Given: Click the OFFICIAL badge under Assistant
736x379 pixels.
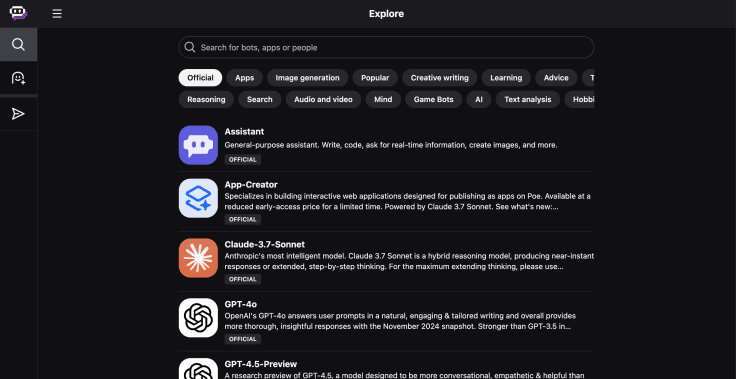Looking at the screenshot, I should pos(243,160).
